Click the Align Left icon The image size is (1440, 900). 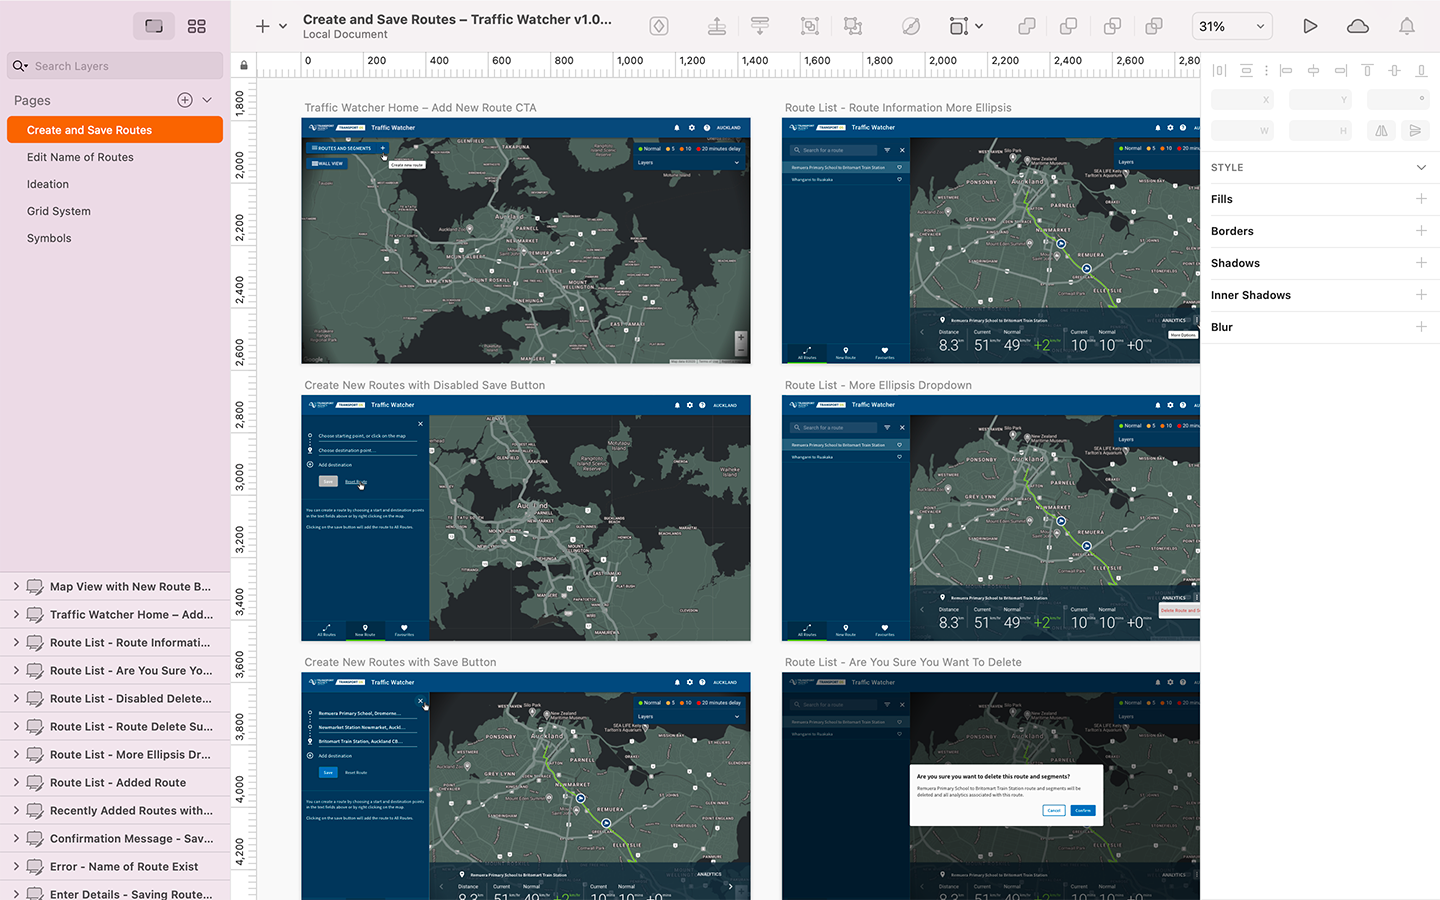point(1286,71)
